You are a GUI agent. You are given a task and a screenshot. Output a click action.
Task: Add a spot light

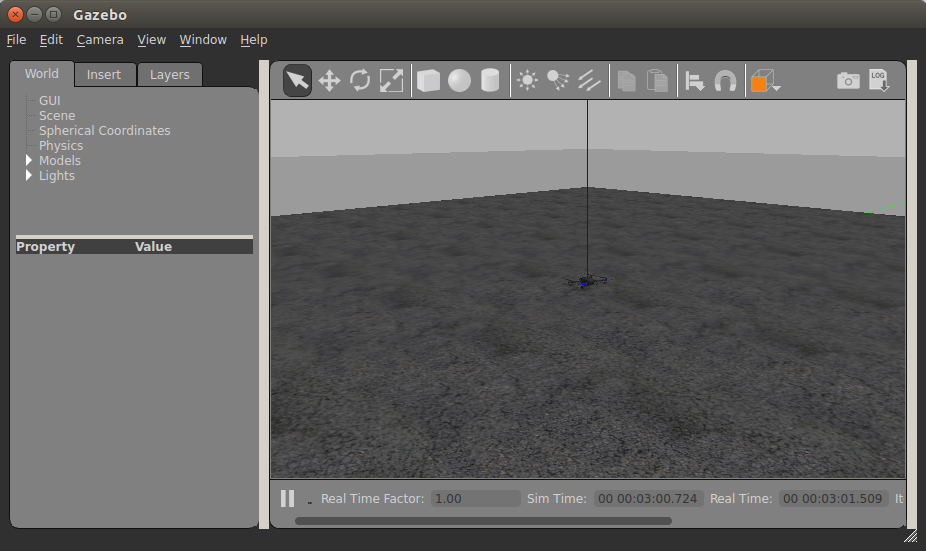tap(557, 80)
